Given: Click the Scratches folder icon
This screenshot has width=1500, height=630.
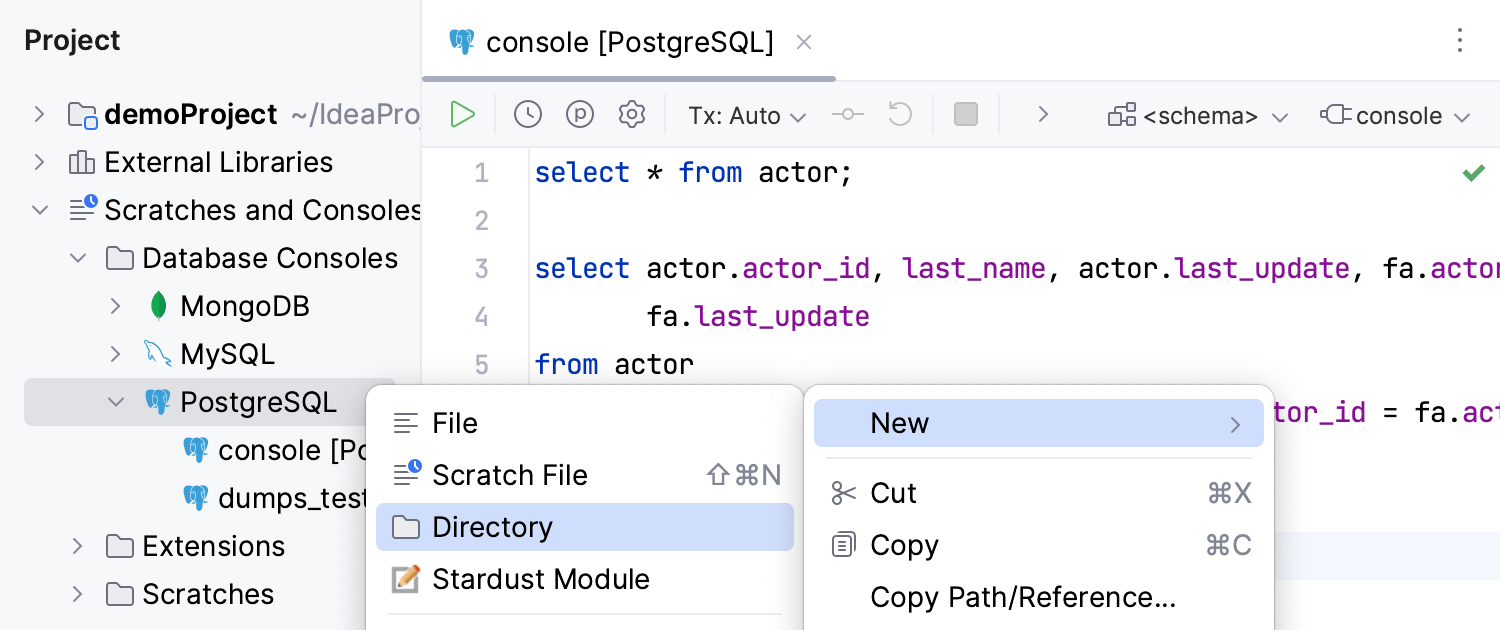Looking at the screenshot, I should click(x=120, y=594).
